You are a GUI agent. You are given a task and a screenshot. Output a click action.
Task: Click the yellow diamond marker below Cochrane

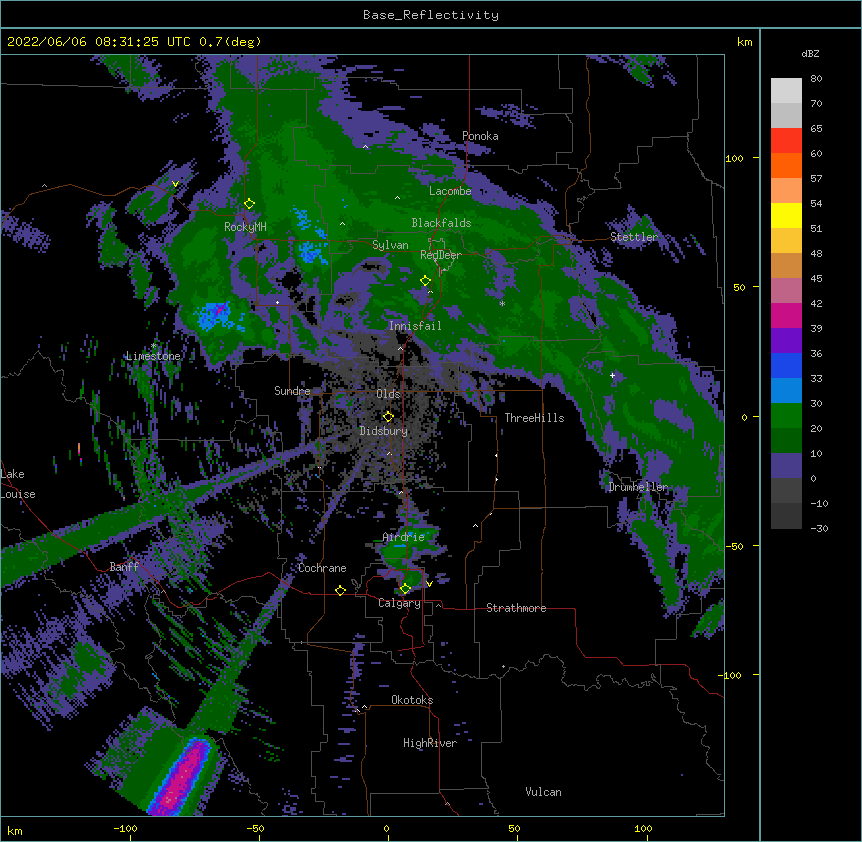click(340, 590)
